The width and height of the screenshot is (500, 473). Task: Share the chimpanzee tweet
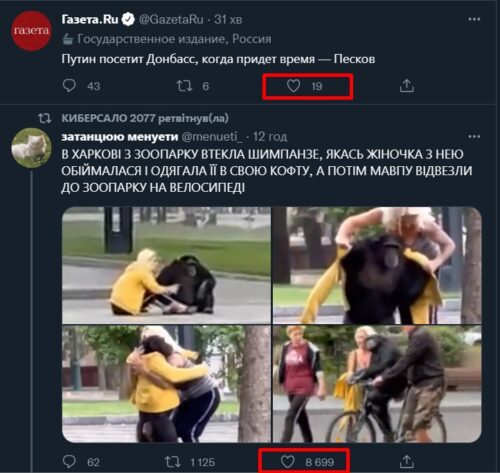407,462
